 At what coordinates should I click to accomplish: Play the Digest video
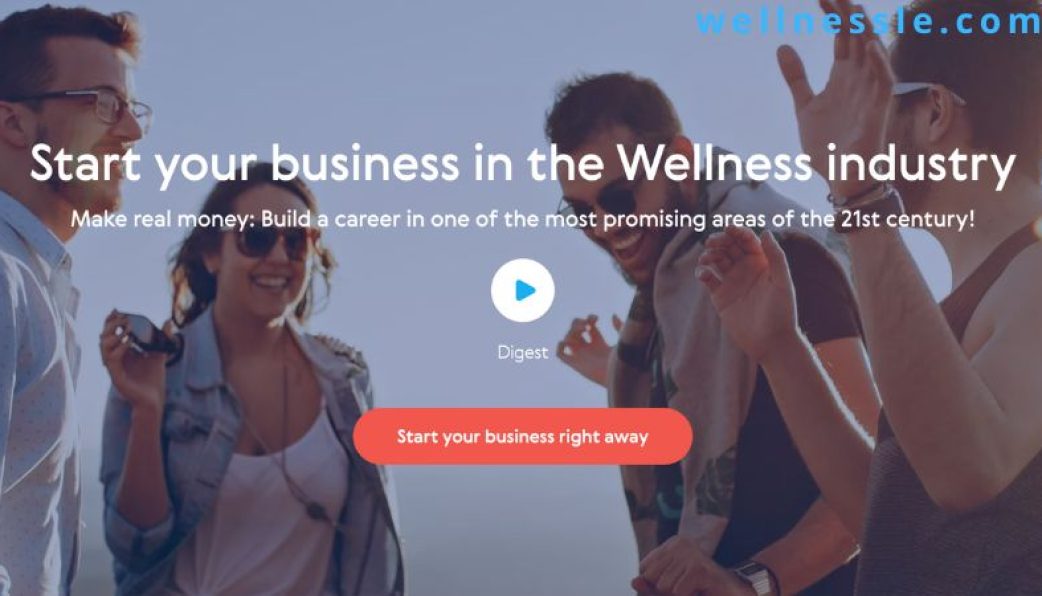pyautogui.click(x=522, y=290)
